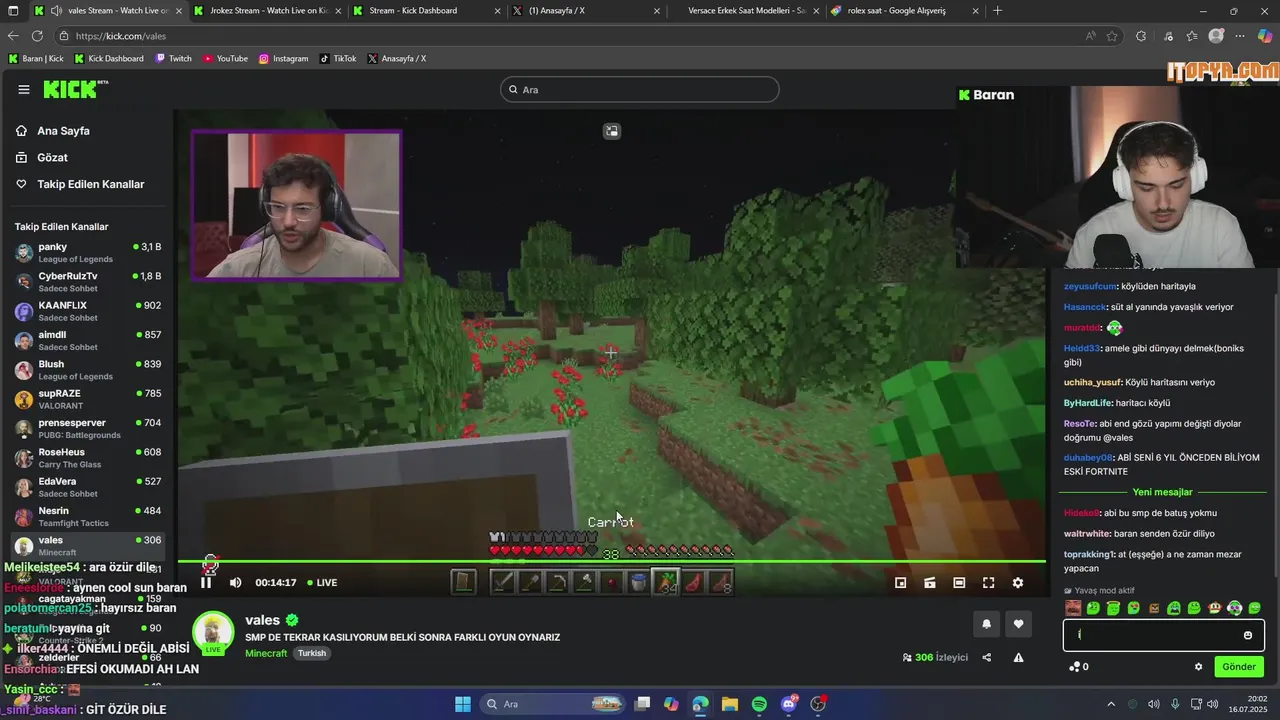Insert the first face emote
This screenshot has width=1280, height=720.
(1073, 608)
